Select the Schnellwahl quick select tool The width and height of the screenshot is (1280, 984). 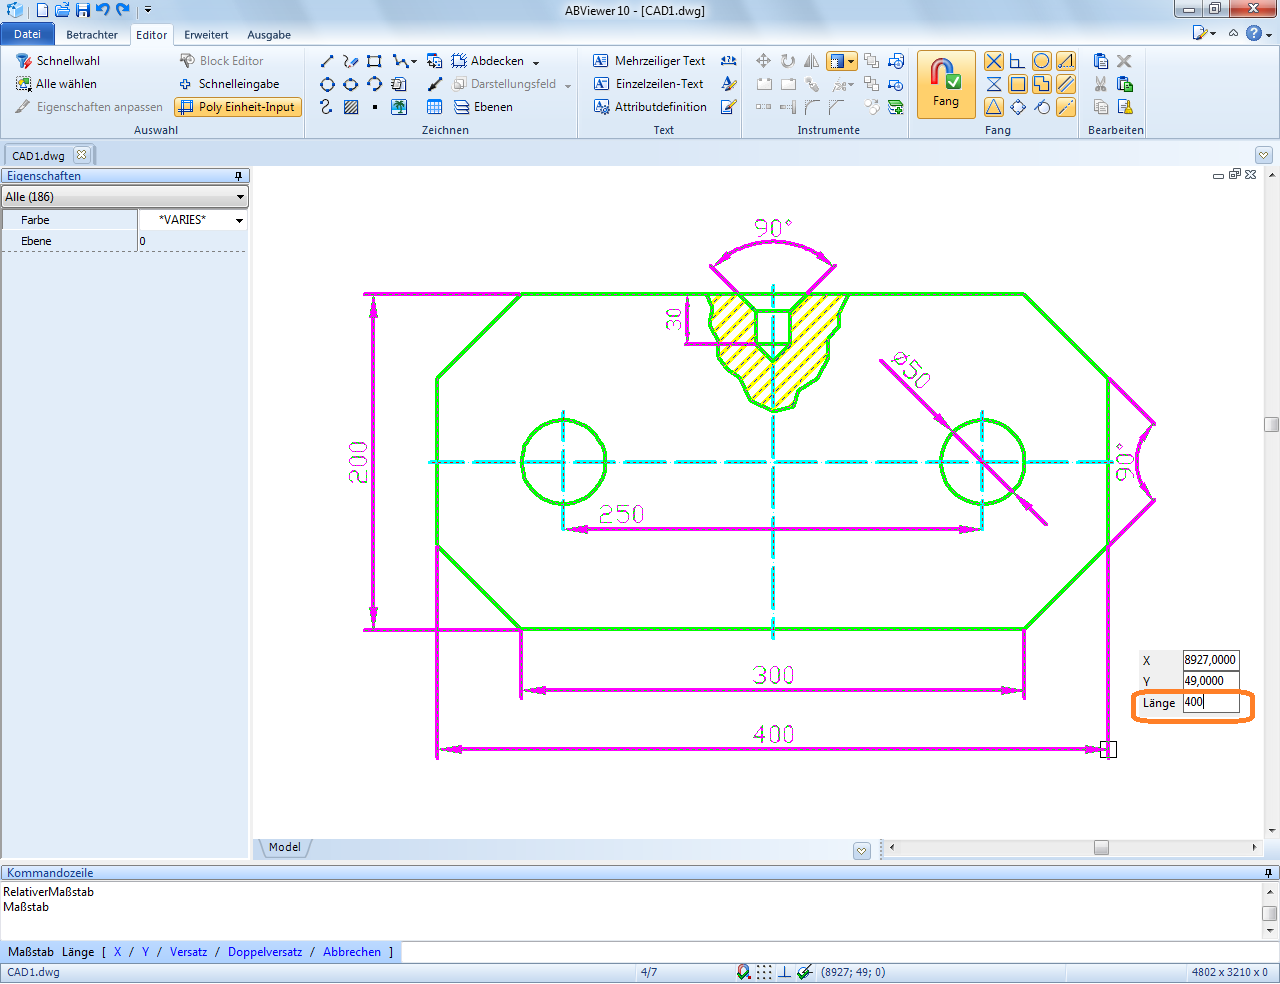coord(58,61)
